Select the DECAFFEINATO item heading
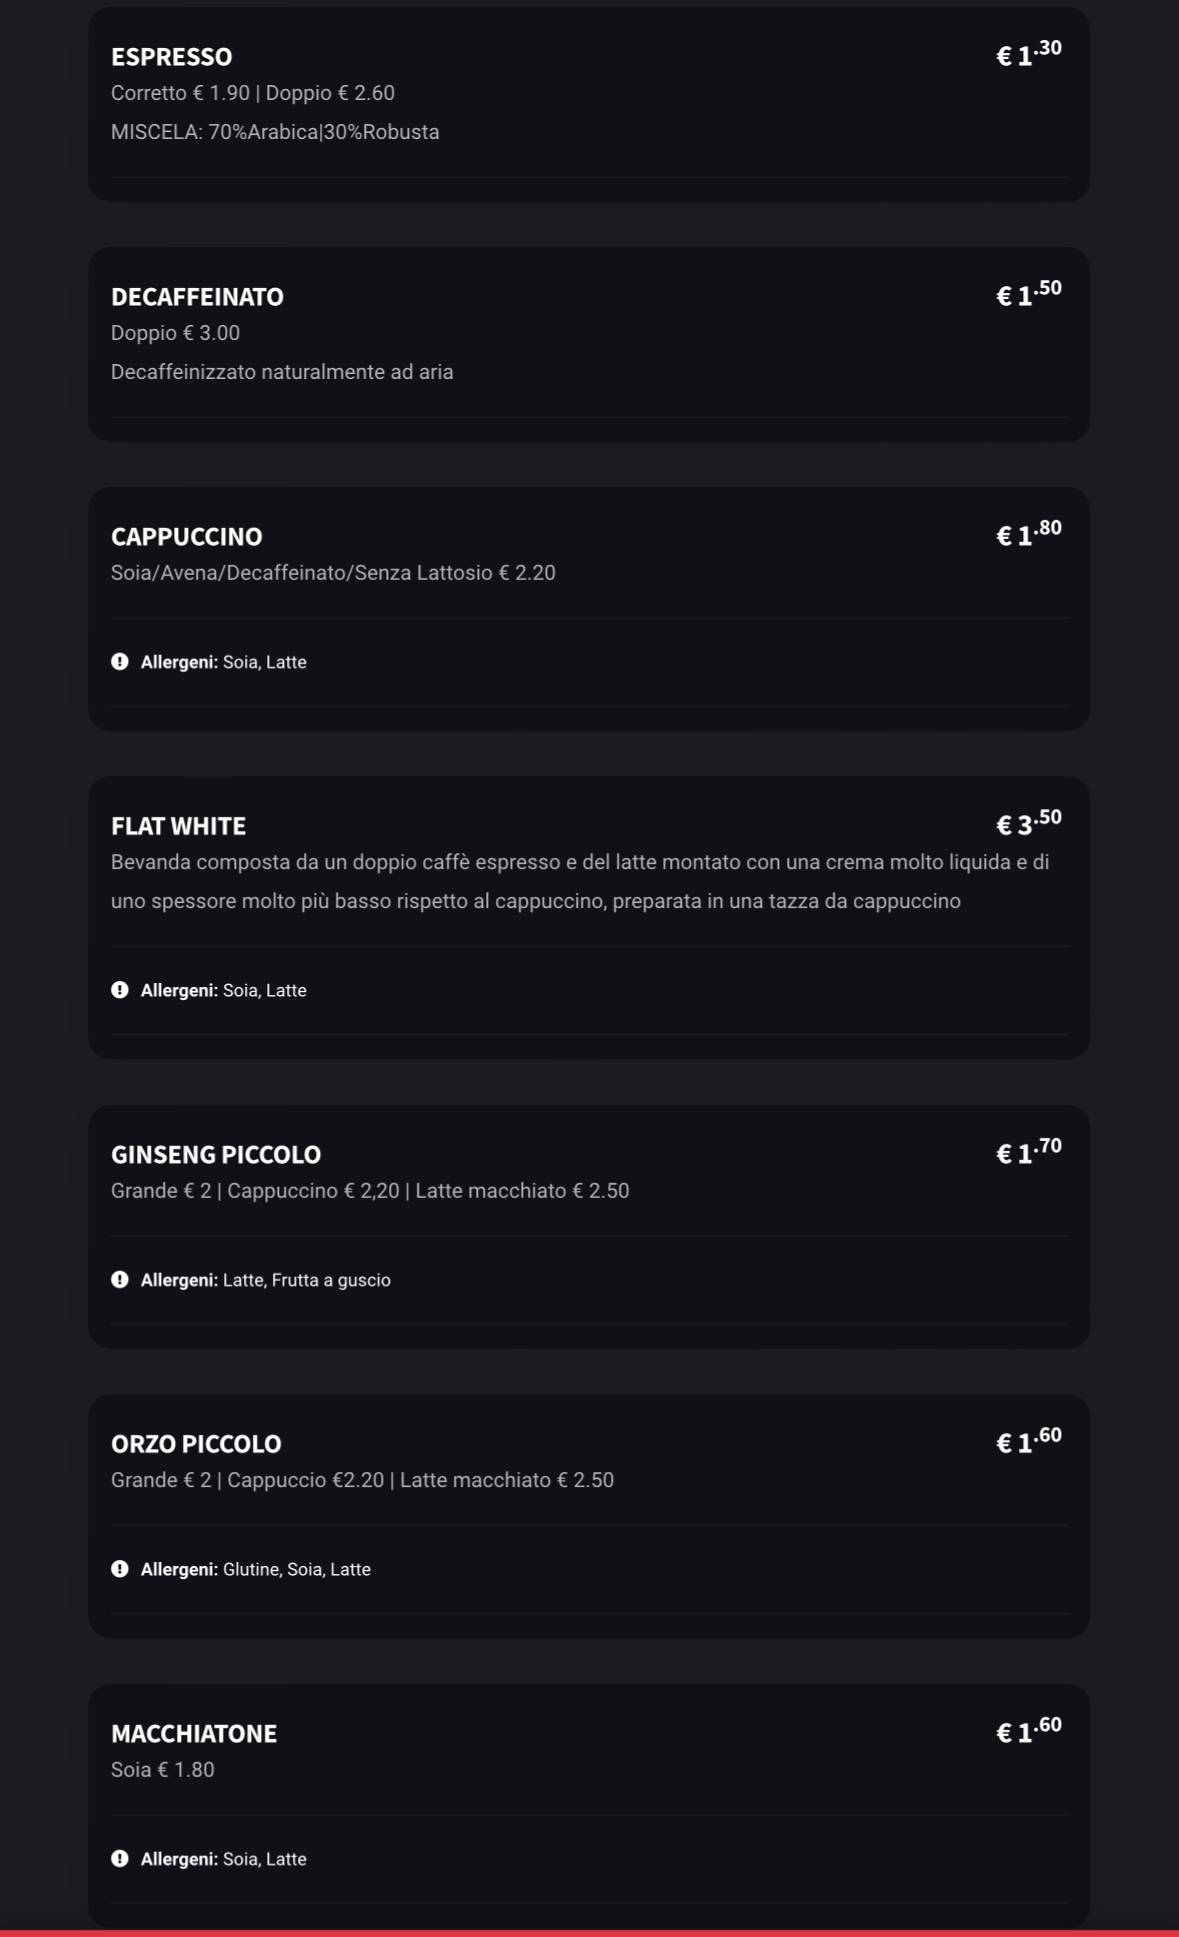This screenshot has height=1937, width=1179. [x=197, y=297]
